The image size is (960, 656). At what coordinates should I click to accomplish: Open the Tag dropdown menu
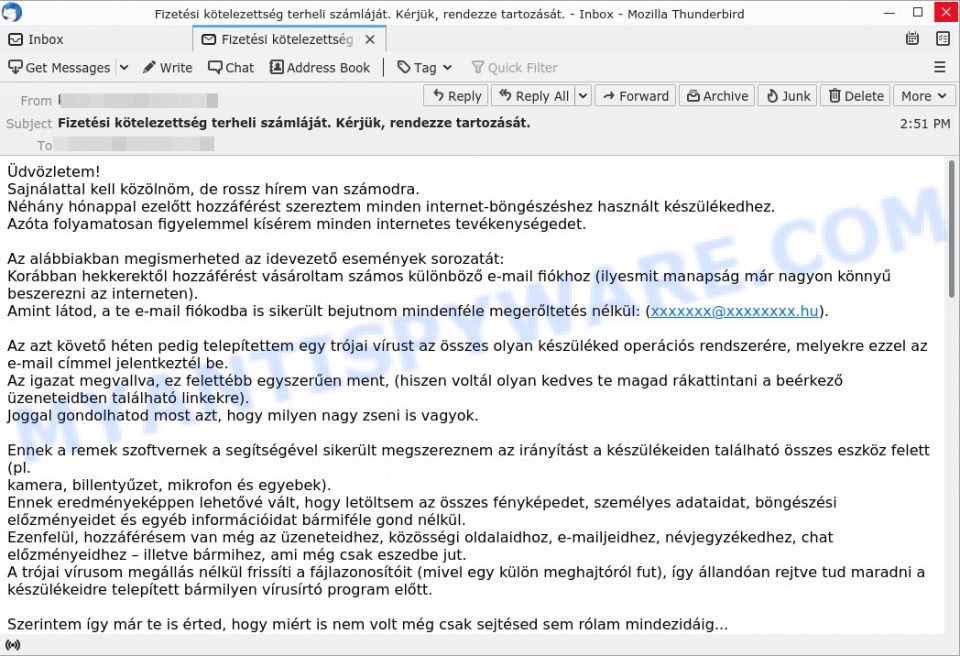[x=424, y=67]
